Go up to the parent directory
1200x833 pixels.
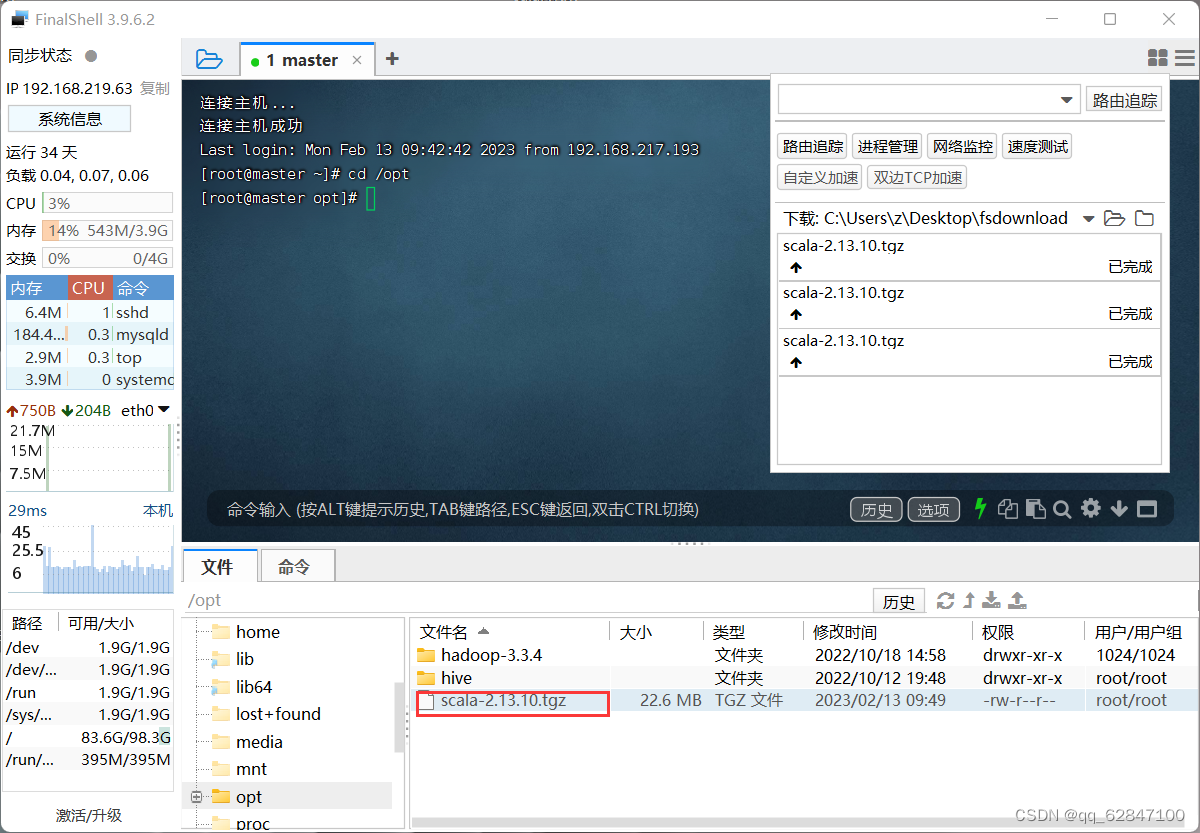pyautogui.click(x=968, y=600)
